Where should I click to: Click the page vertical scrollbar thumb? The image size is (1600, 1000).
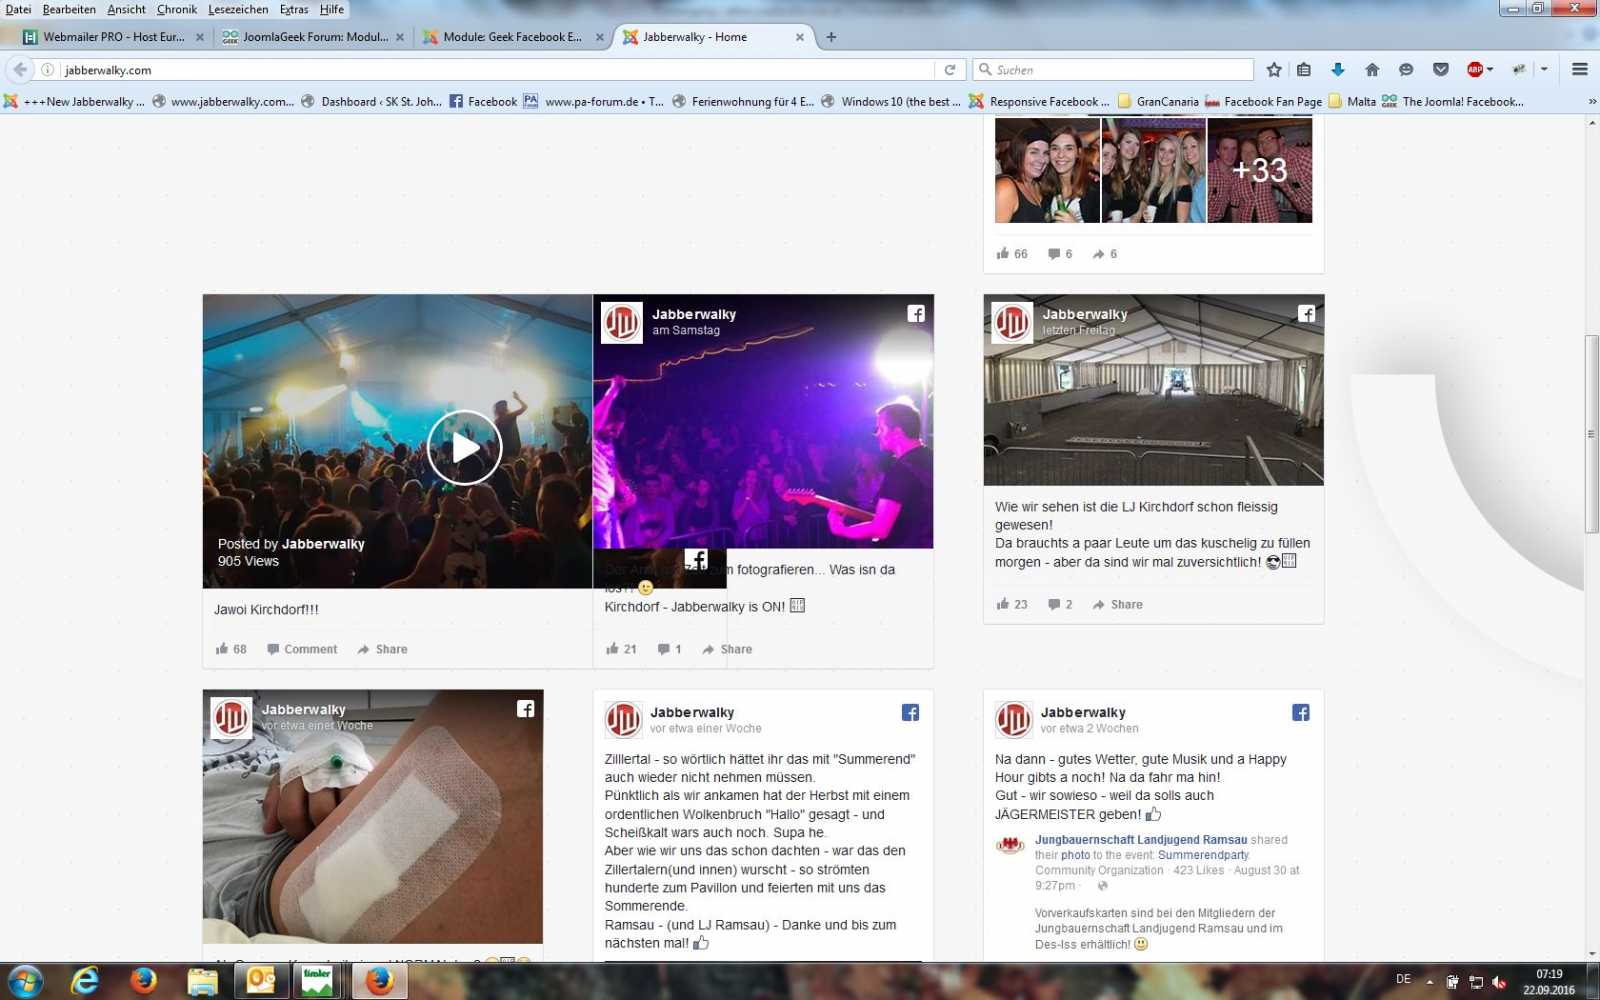click(1592, 434)
